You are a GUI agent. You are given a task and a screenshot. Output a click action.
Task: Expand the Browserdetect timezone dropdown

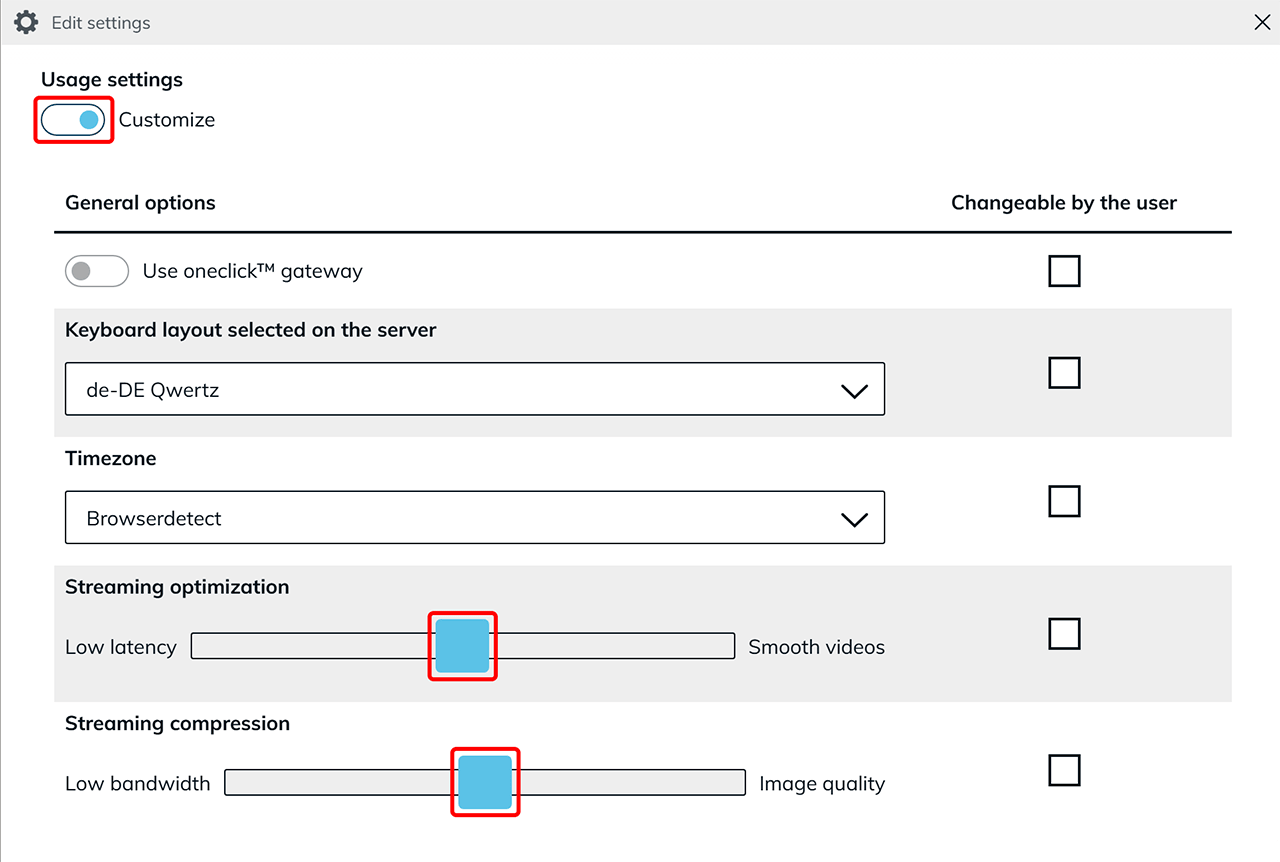click(x=475, y=517)
